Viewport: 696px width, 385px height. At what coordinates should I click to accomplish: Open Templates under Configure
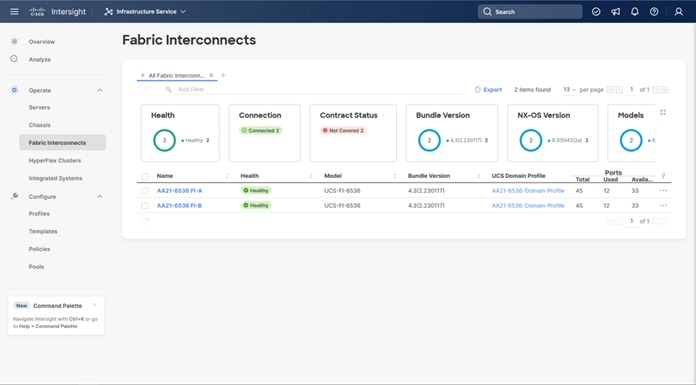pos(43,231)
